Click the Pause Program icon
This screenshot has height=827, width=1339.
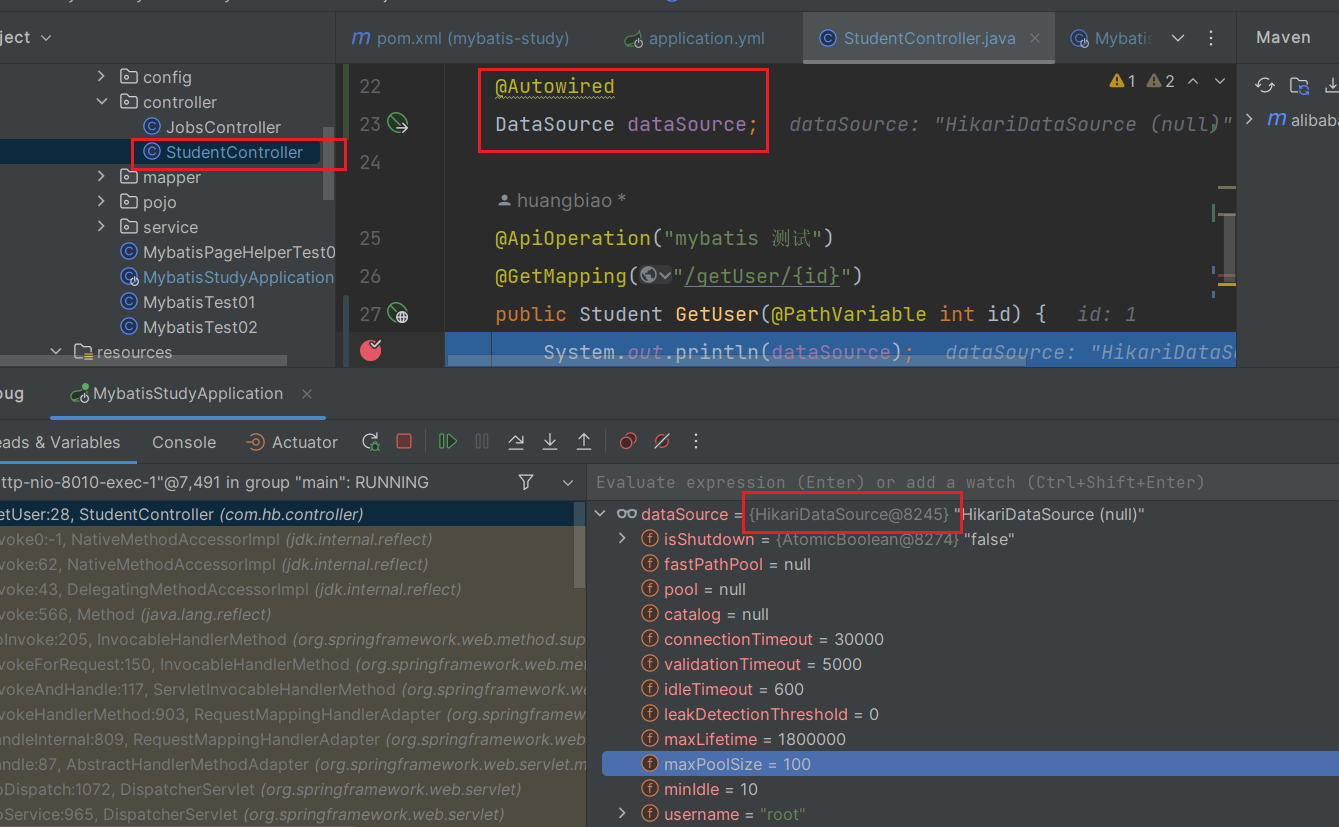(x=482, y=442)
